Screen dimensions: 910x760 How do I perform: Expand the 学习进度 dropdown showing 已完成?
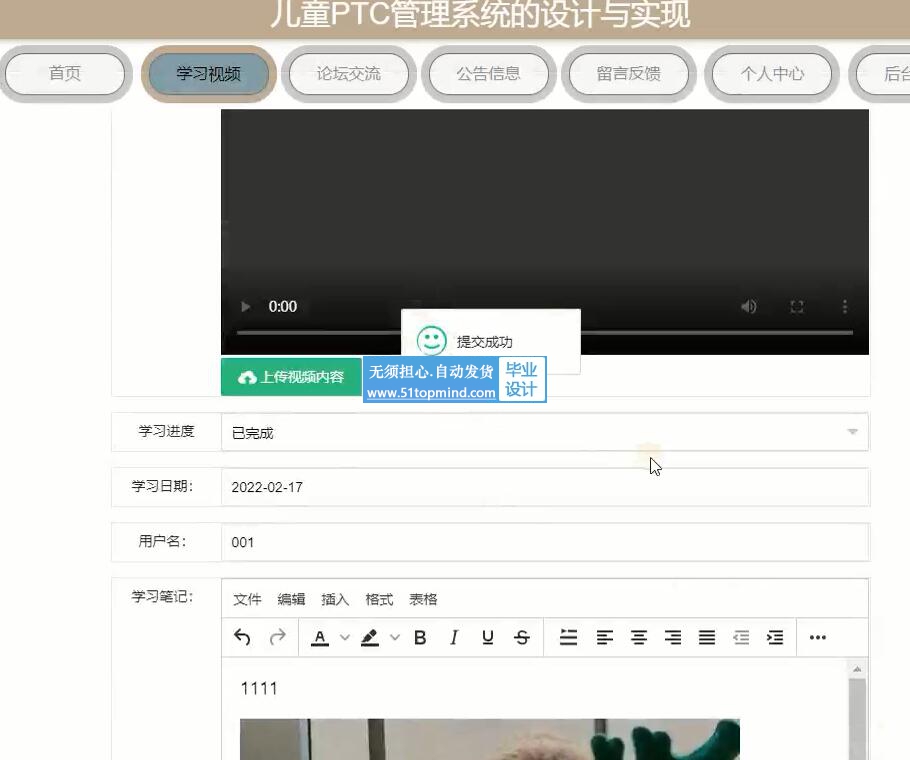(545, 432)
